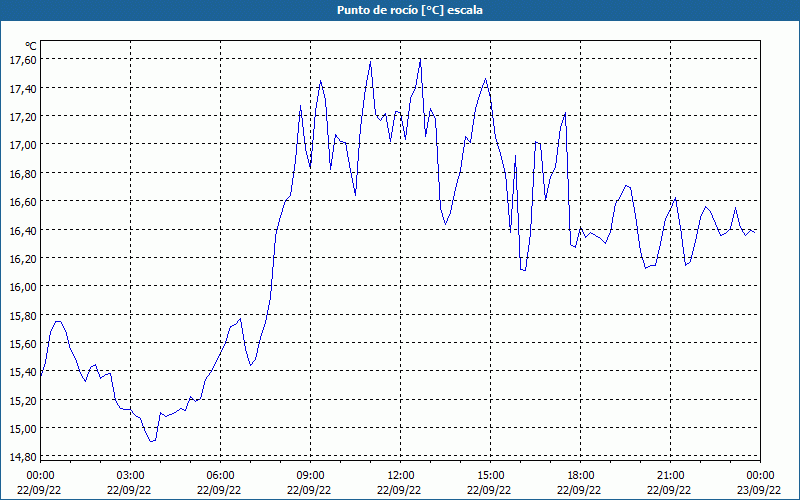Click the "21:00" time axis label
The image size is (800, 500).
coord(670,476)
